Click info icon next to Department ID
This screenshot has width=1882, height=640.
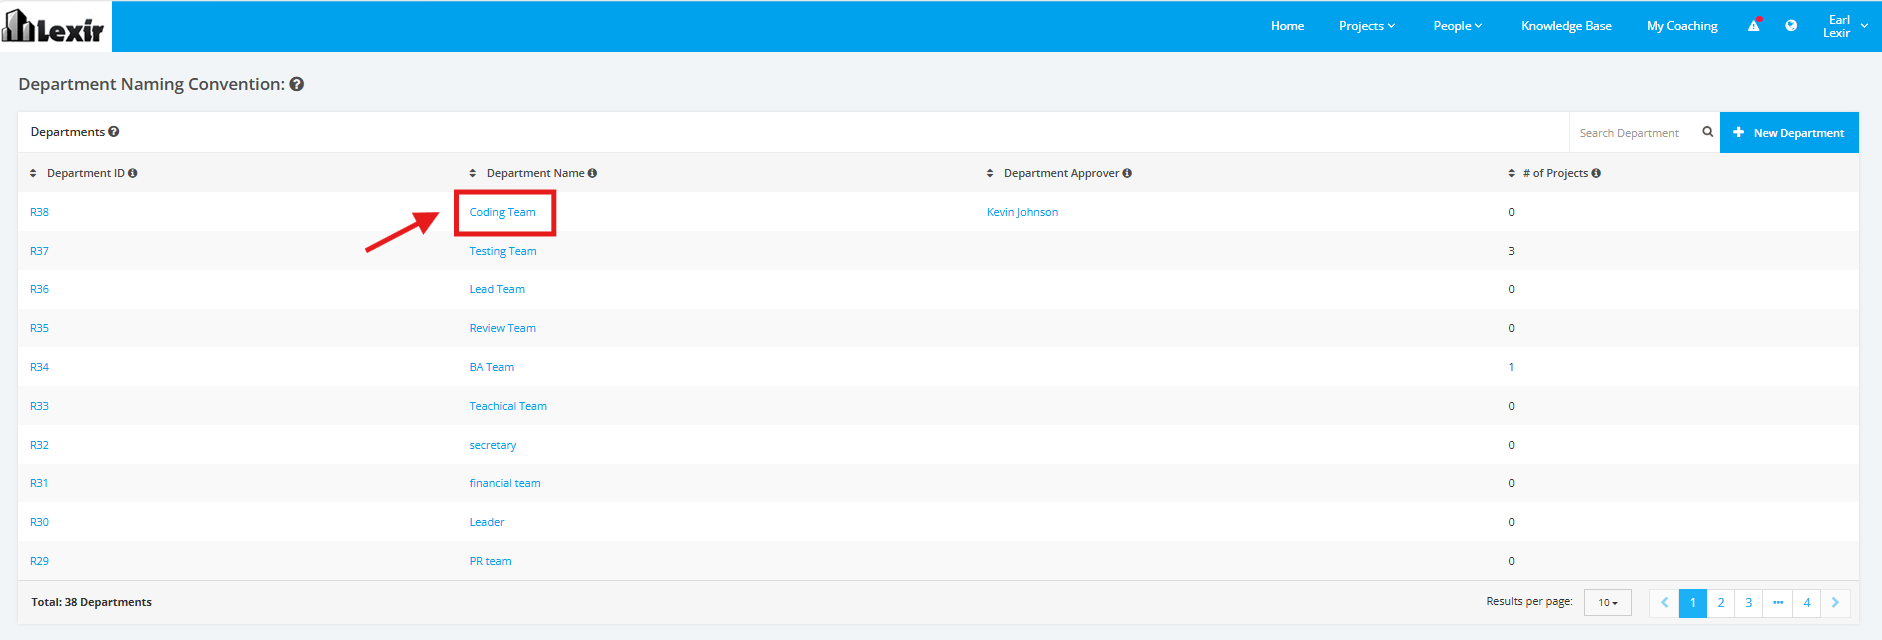click(x=133, y=173)
